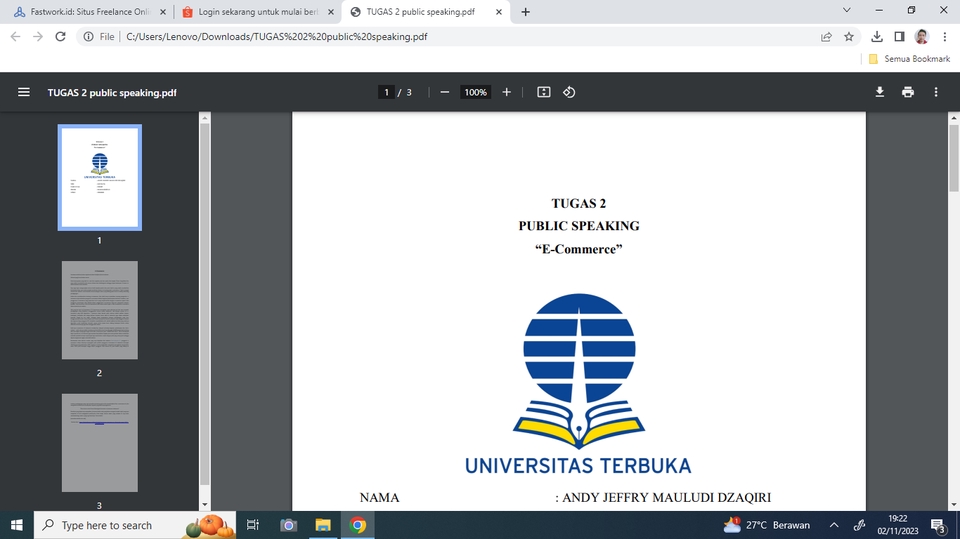
Task: Download the PDF from viewer toolbar
Action: 880,92
